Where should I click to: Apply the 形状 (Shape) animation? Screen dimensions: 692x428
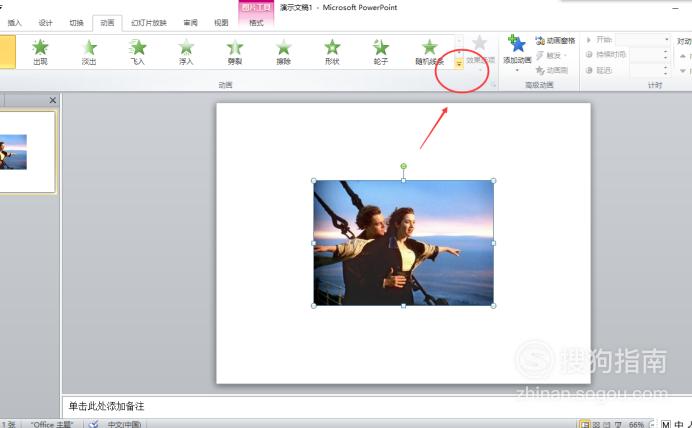(332, 52)
